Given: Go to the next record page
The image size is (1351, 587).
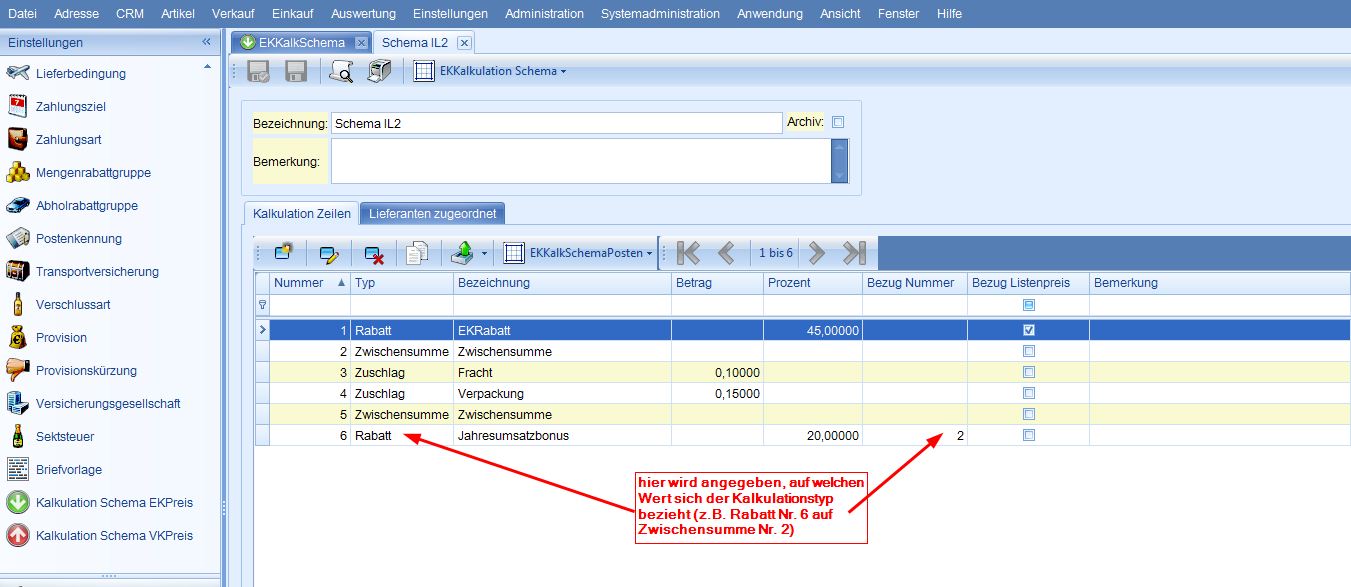Looking at the screenshot, I should tap(817, 253).
